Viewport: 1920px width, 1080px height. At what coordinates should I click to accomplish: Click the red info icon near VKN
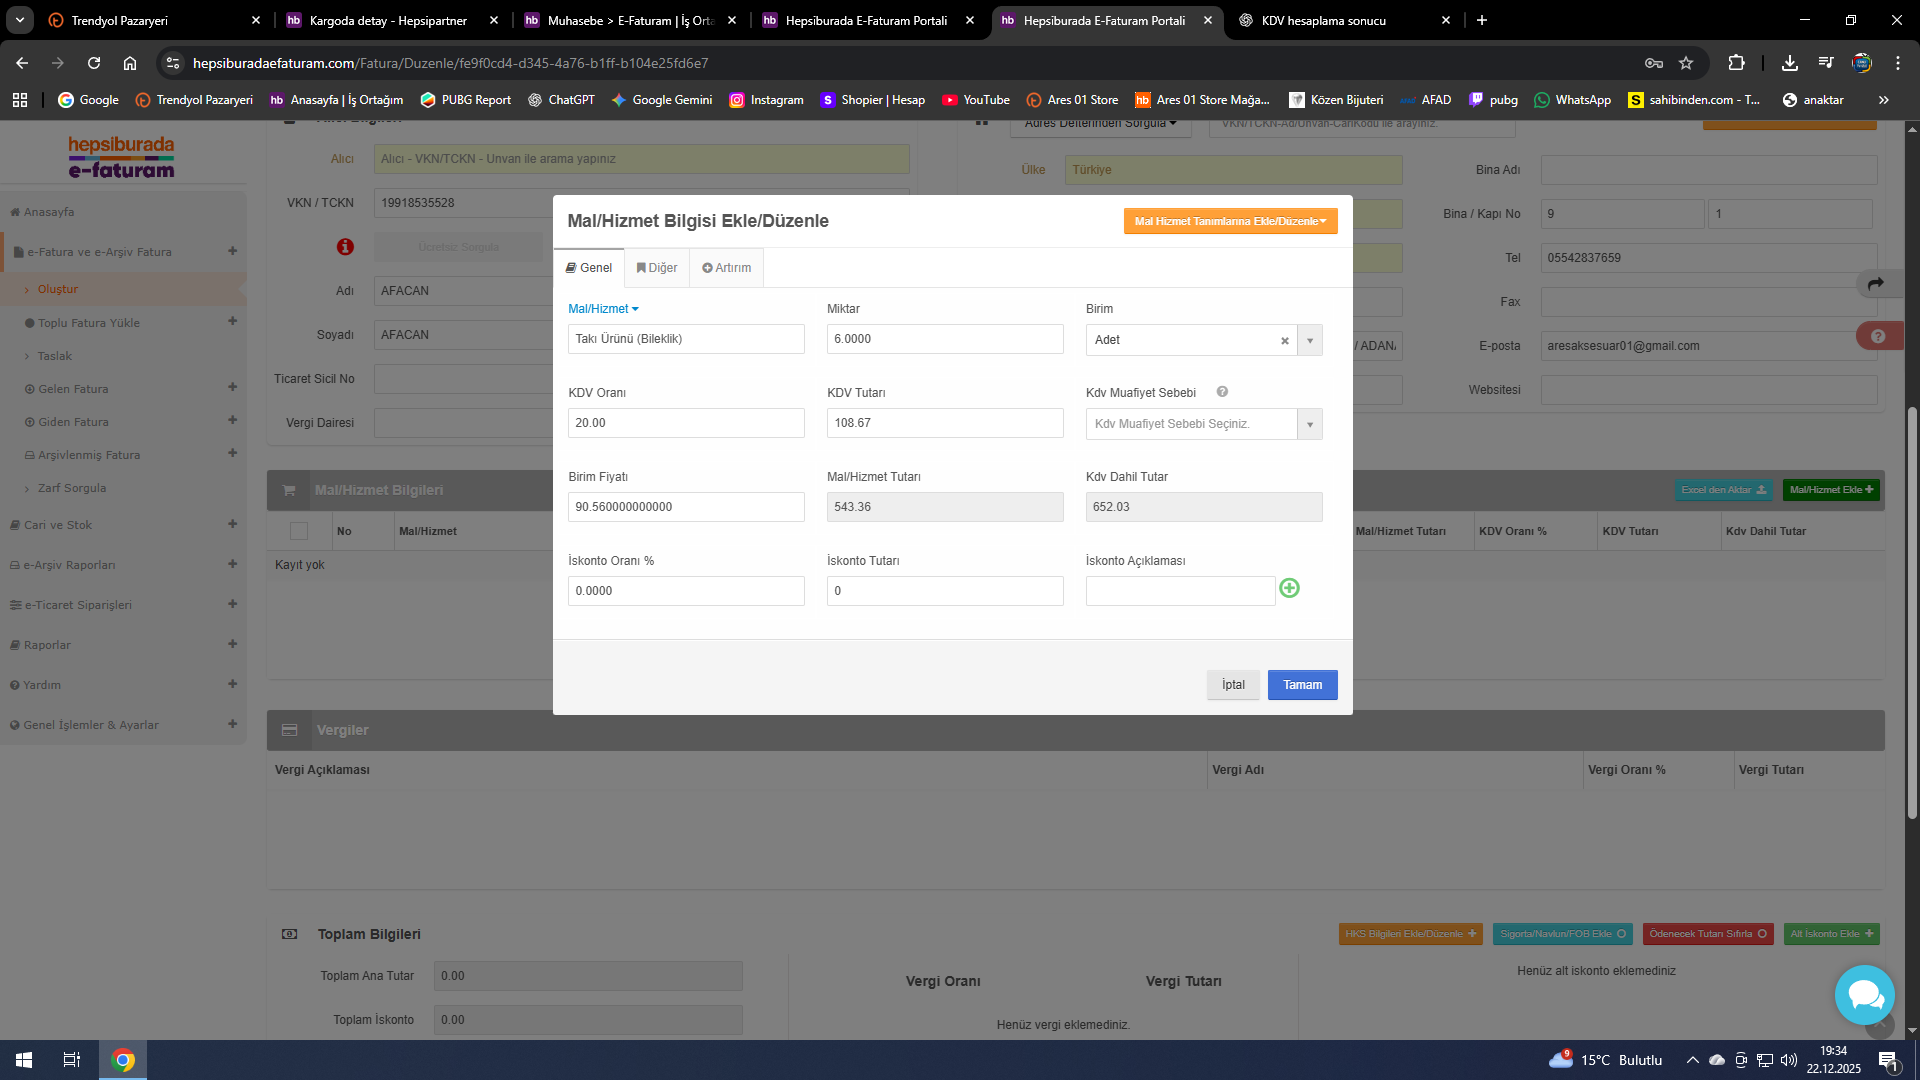click(x=345, y=246)
